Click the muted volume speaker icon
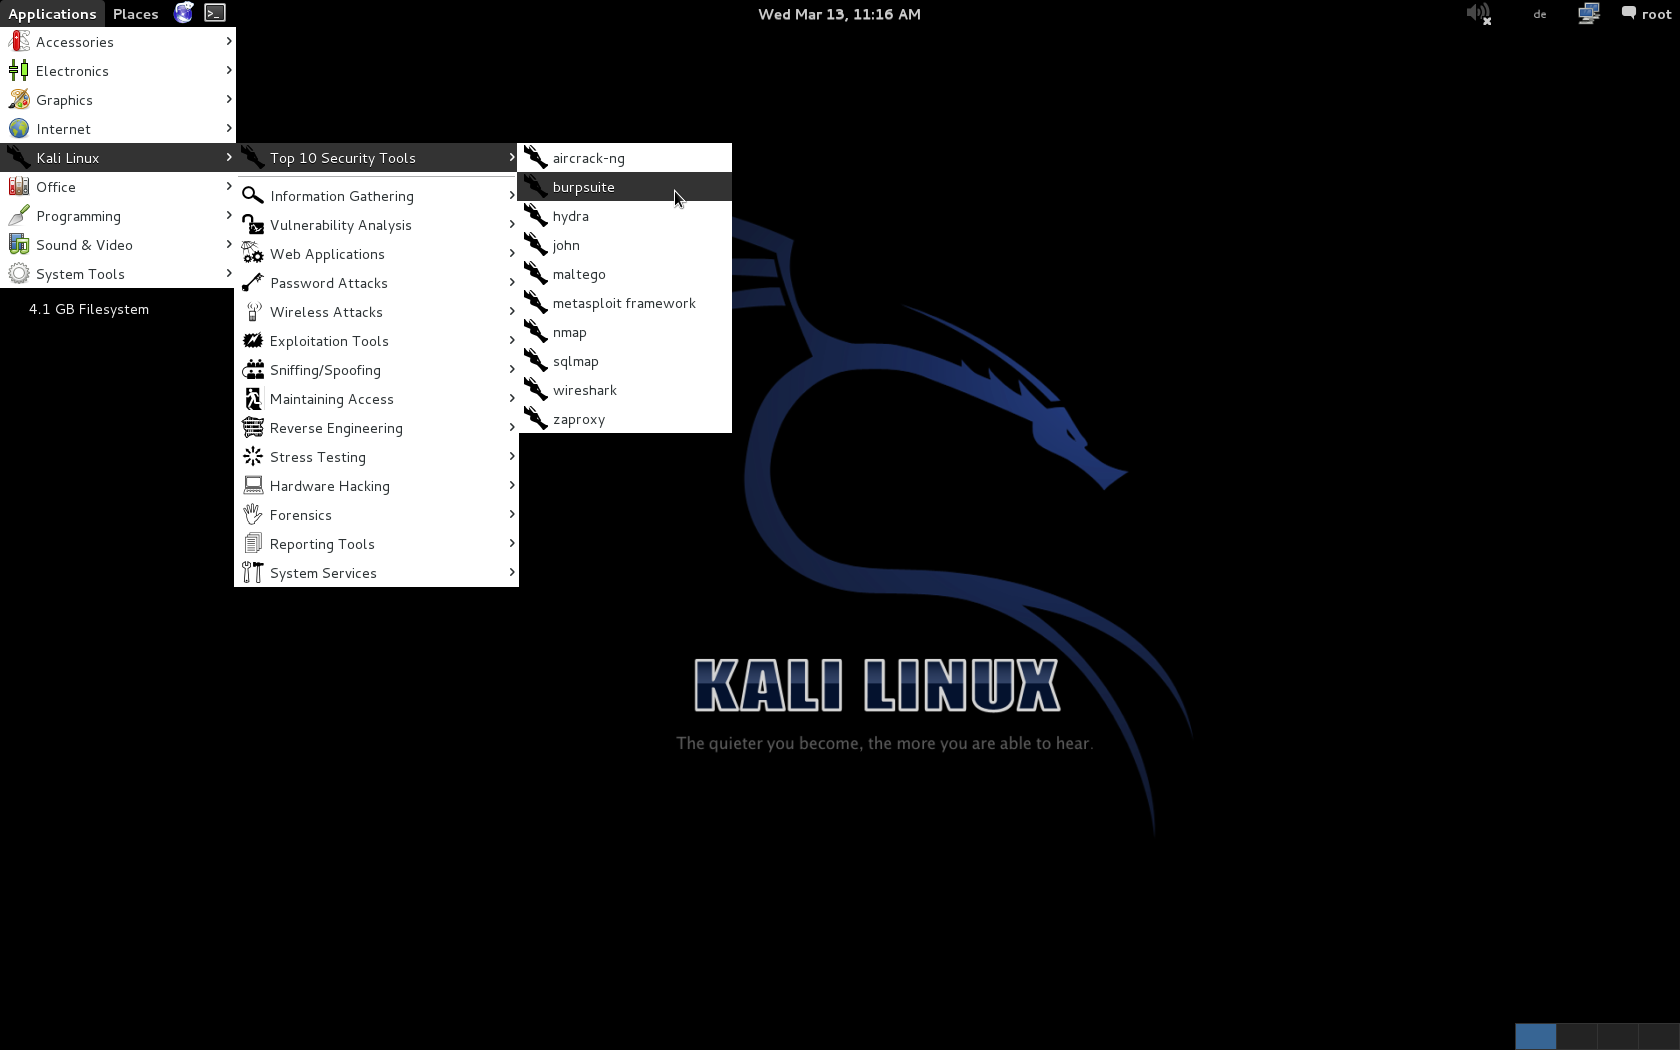 coord(1478,14)
